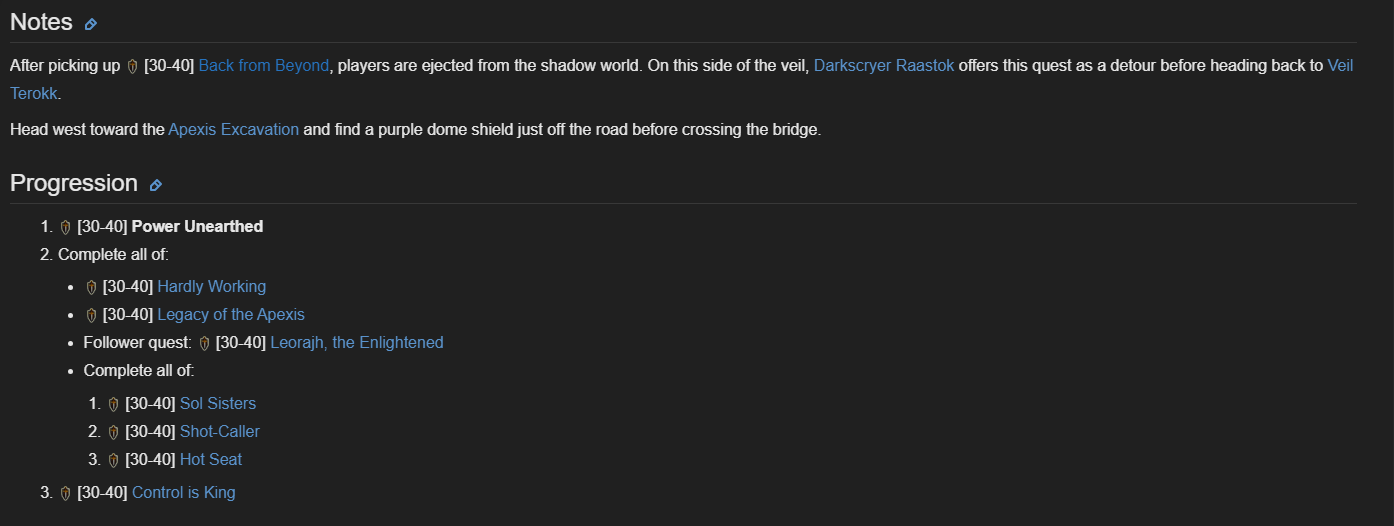Open the Back from Beyond quest link
This screenshot has width=1394, height=526.
coord(263,66)
